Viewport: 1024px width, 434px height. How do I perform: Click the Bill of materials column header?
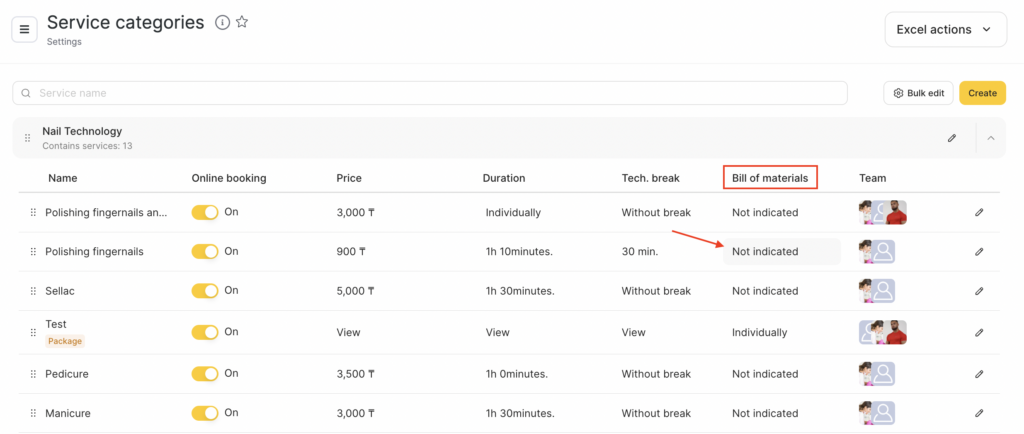(770, 178)
